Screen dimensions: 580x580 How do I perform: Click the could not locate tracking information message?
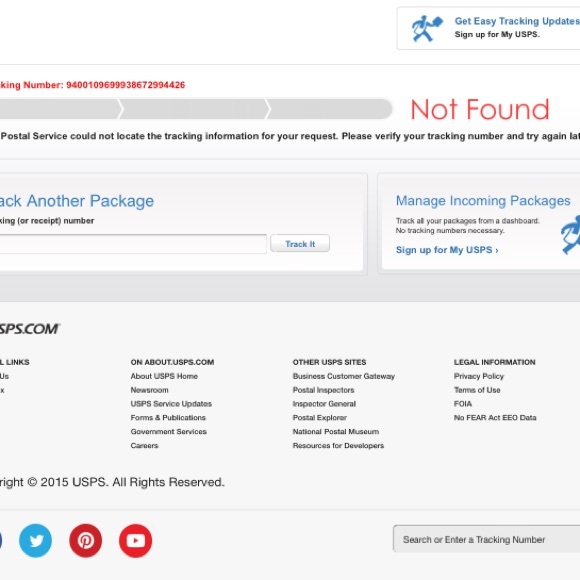[x=290, y=136]
